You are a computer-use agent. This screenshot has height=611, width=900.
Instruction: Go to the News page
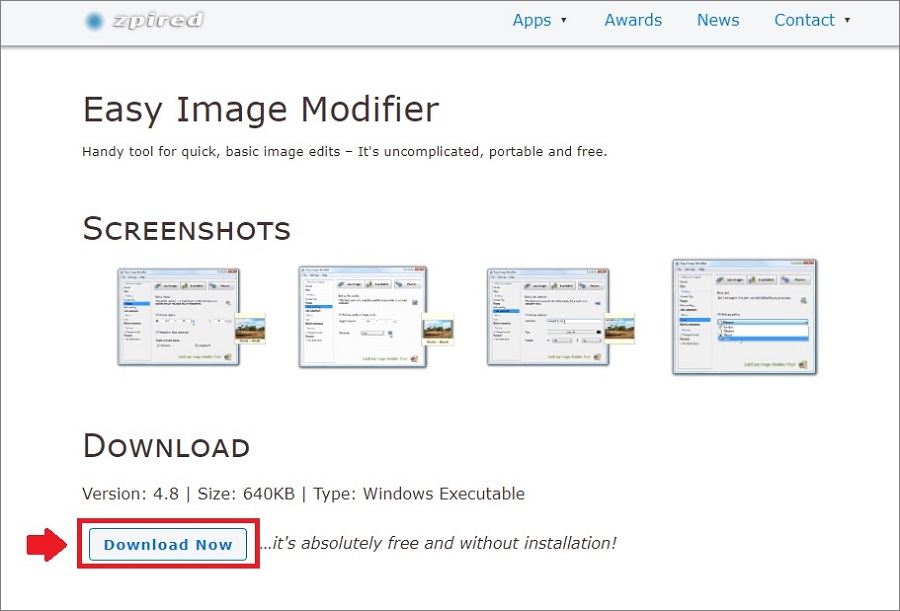(717, 20)
